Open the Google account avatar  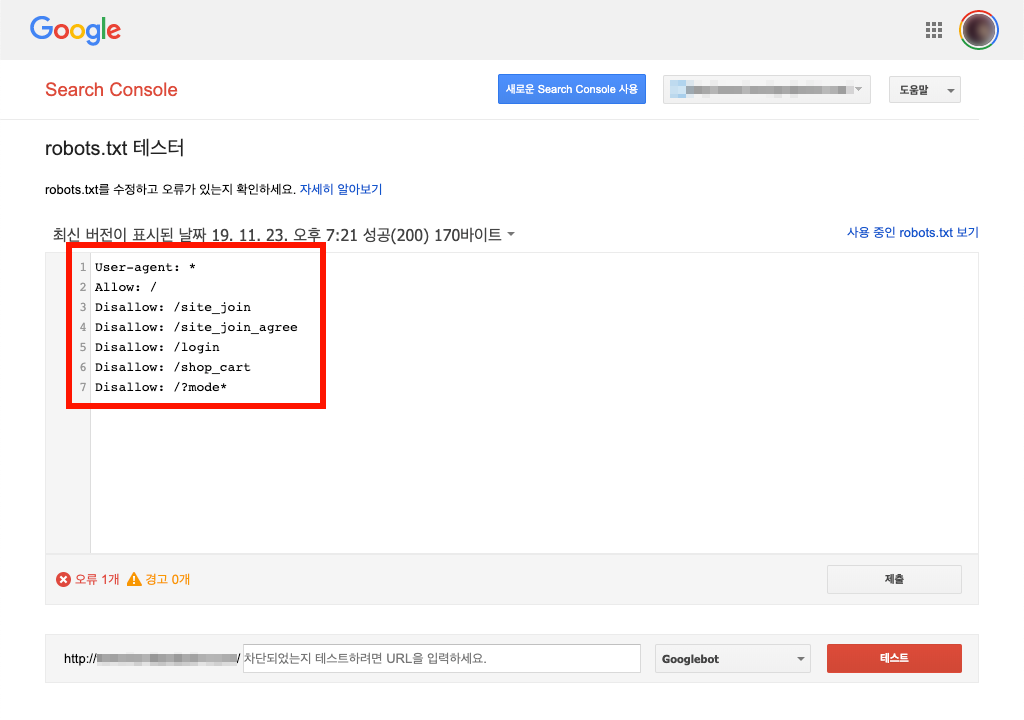(x=978, y=30)
